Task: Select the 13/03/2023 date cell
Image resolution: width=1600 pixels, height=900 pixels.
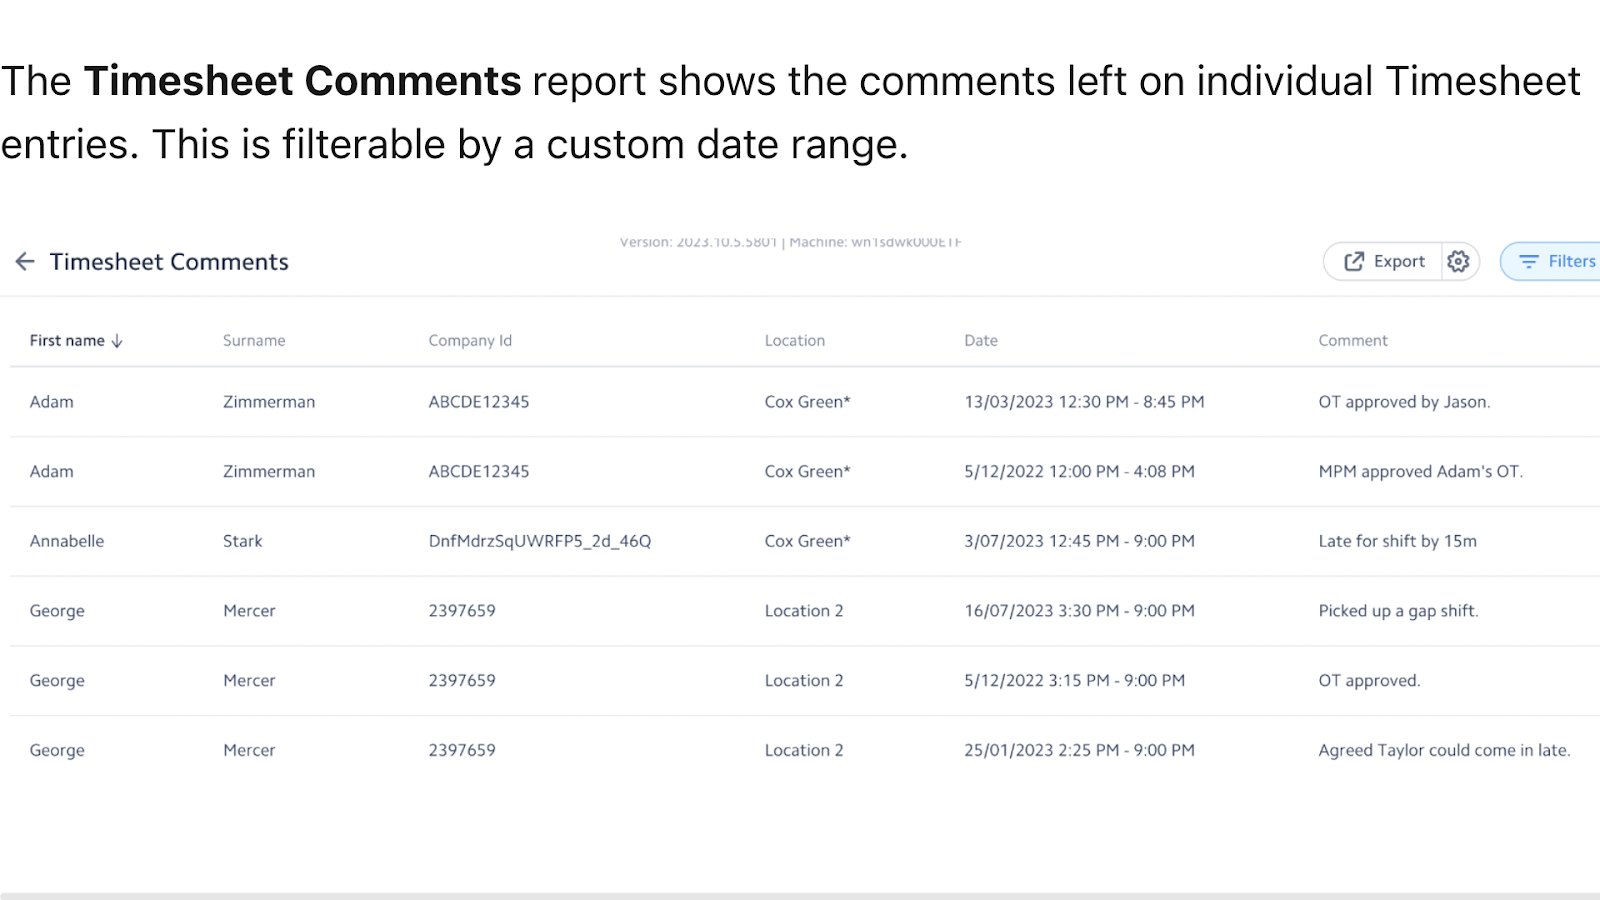Action: click(1084, 402)
